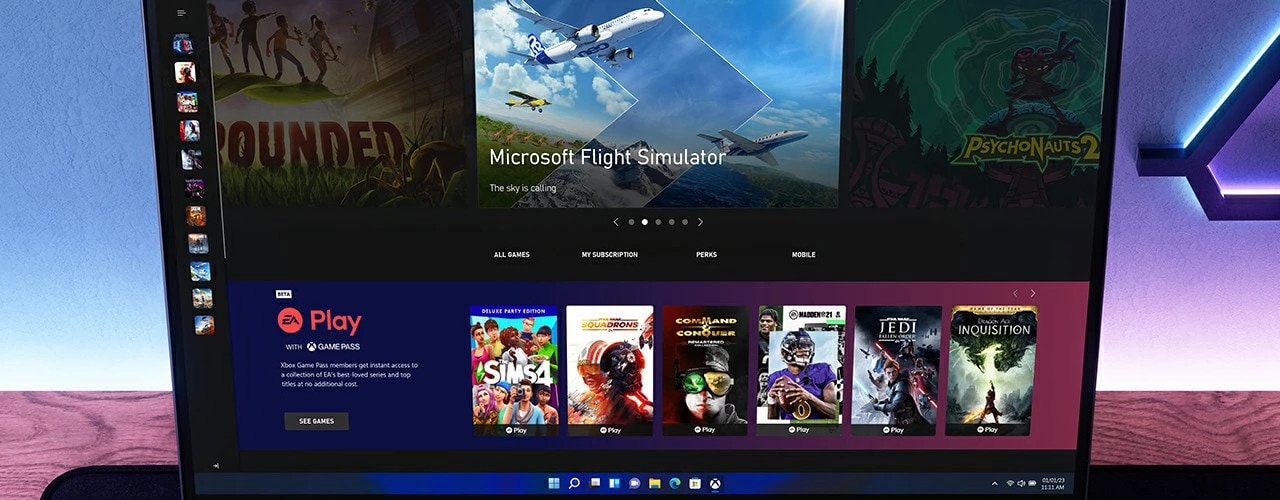
Task: Check the battery tray icon
Action: point(1030,484)
